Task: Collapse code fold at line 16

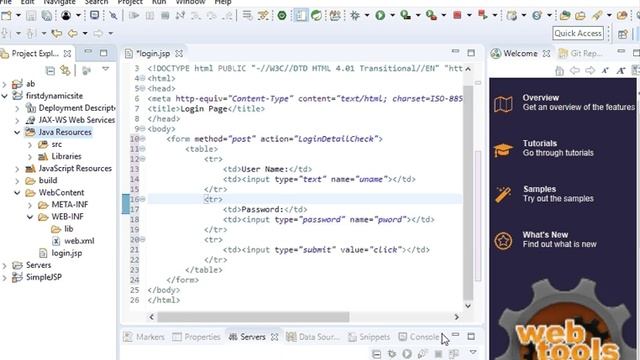Action: [x=142, y=199]
